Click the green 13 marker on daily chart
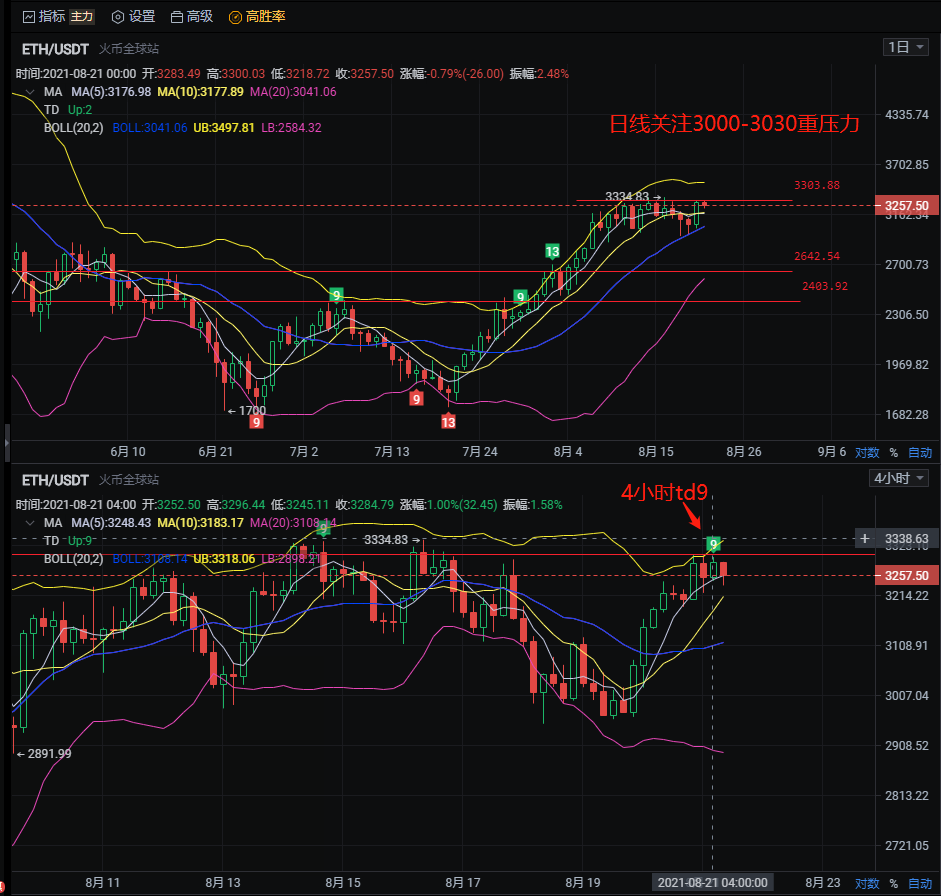 (x=551, y=250)
